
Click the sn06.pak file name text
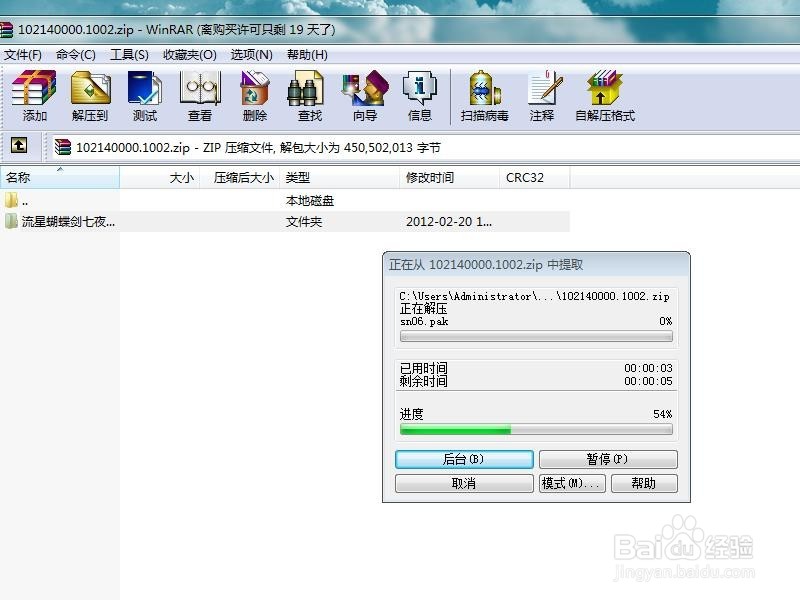click(424, 321)
